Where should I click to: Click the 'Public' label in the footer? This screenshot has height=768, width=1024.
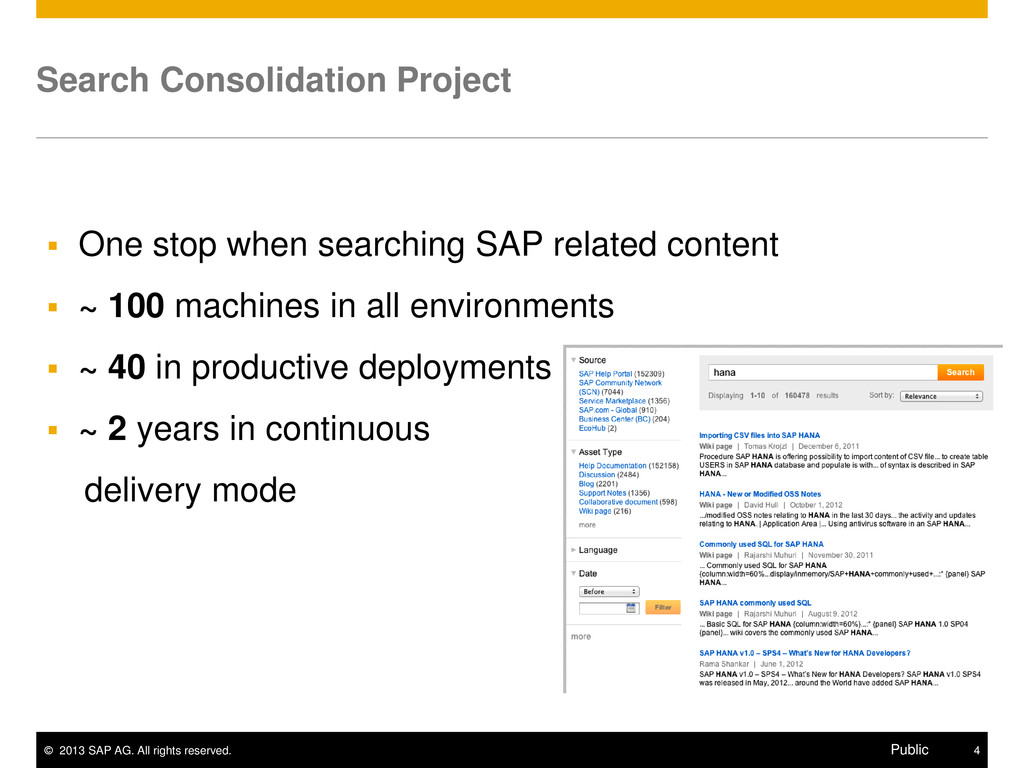(x=909, y=750)
